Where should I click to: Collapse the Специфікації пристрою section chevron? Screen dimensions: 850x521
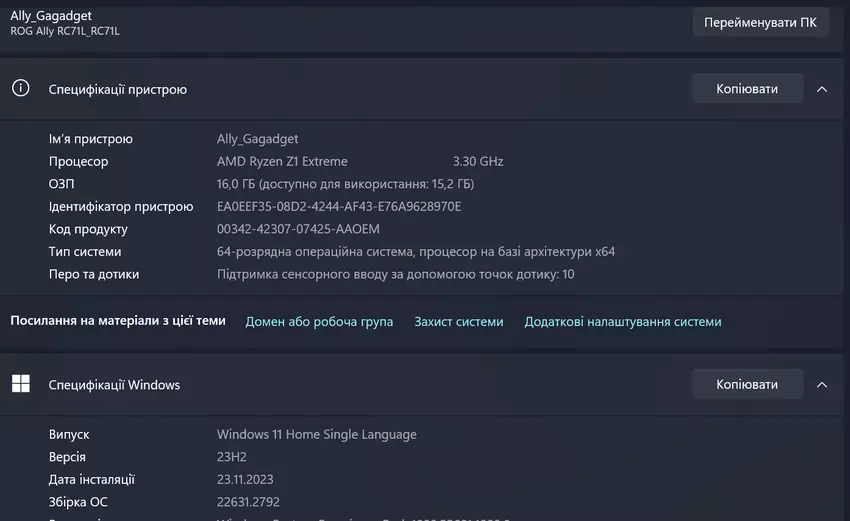click(821, 89)
